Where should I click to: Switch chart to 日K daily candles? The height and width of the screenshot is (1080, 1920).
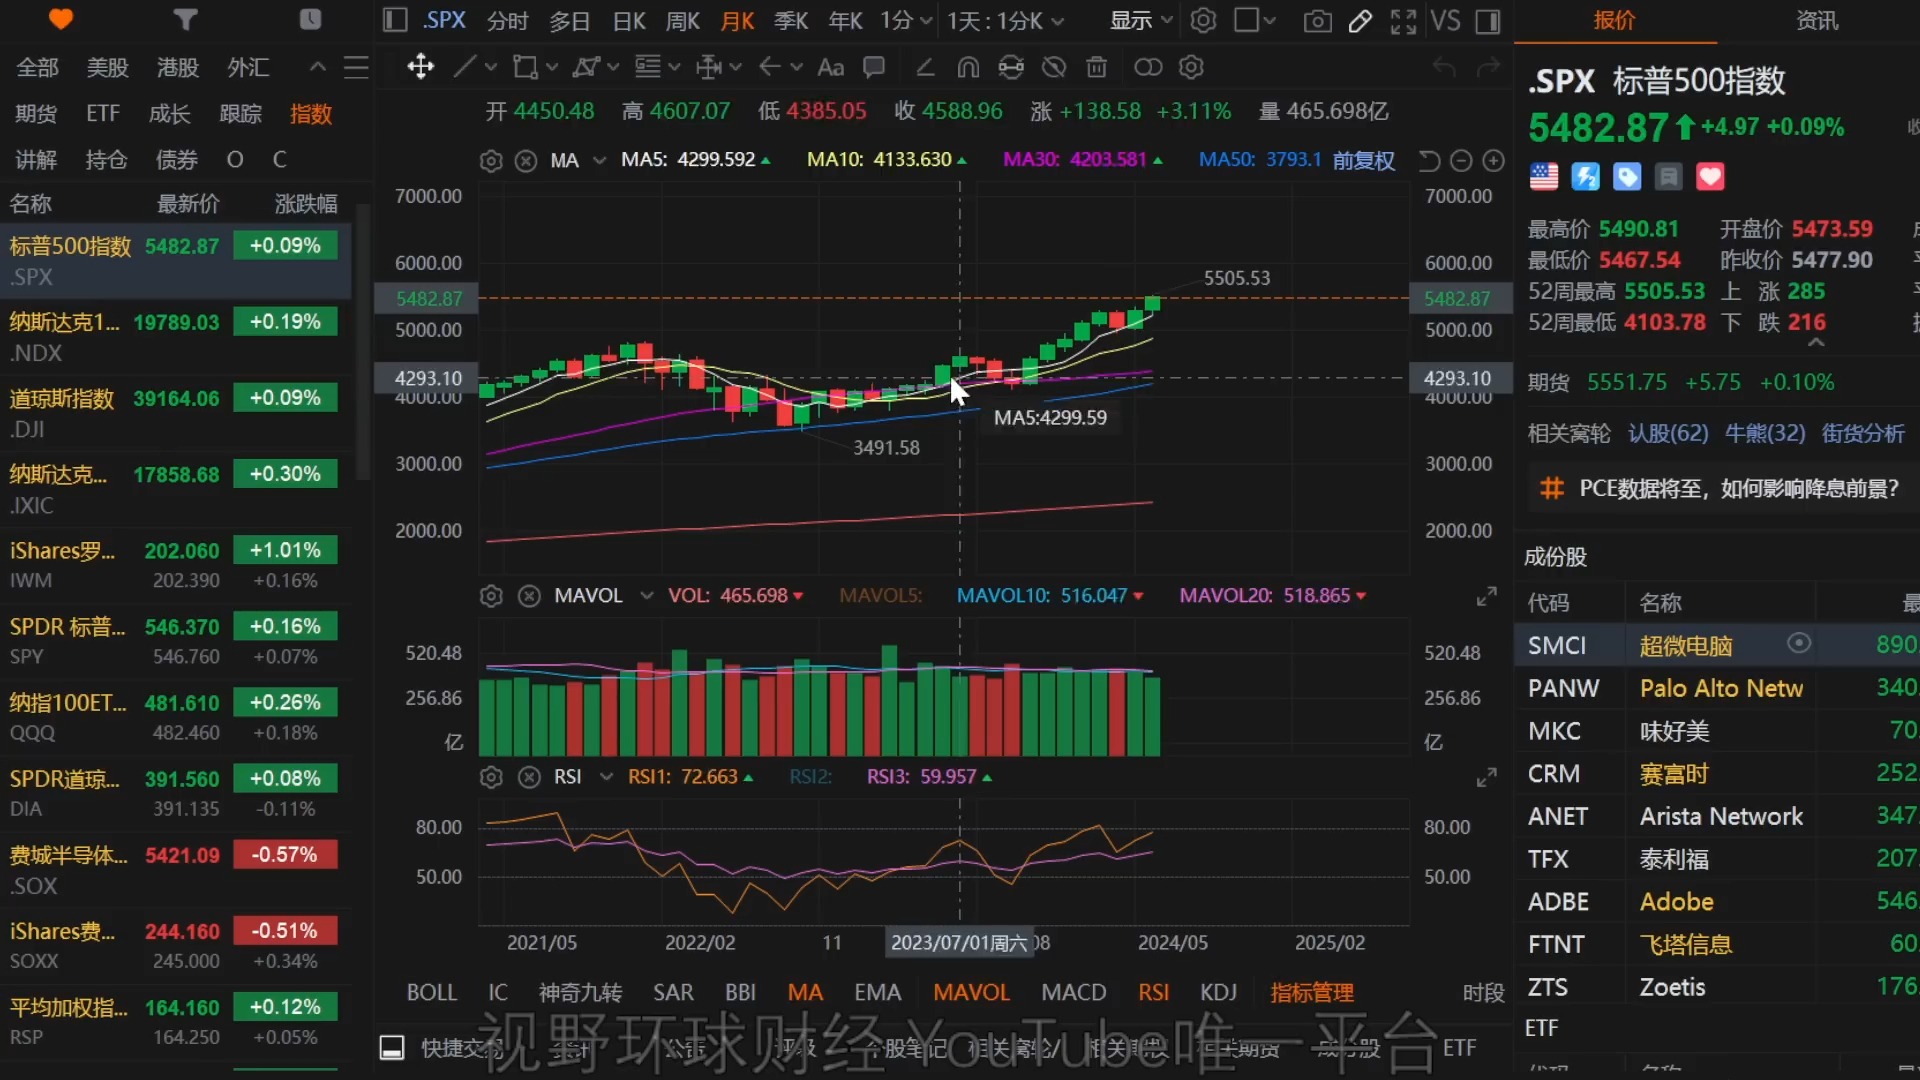pyautogui.click(x=629, y=20)
